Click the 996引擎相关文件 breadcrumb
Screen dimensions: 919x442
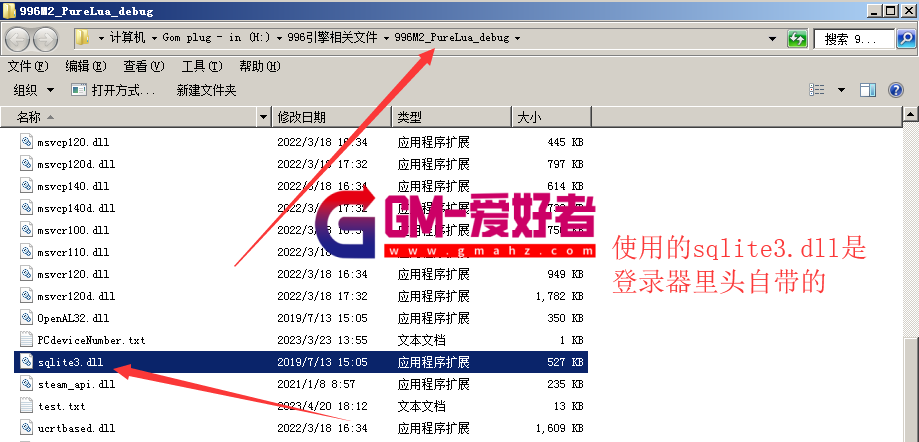[332, 38]
